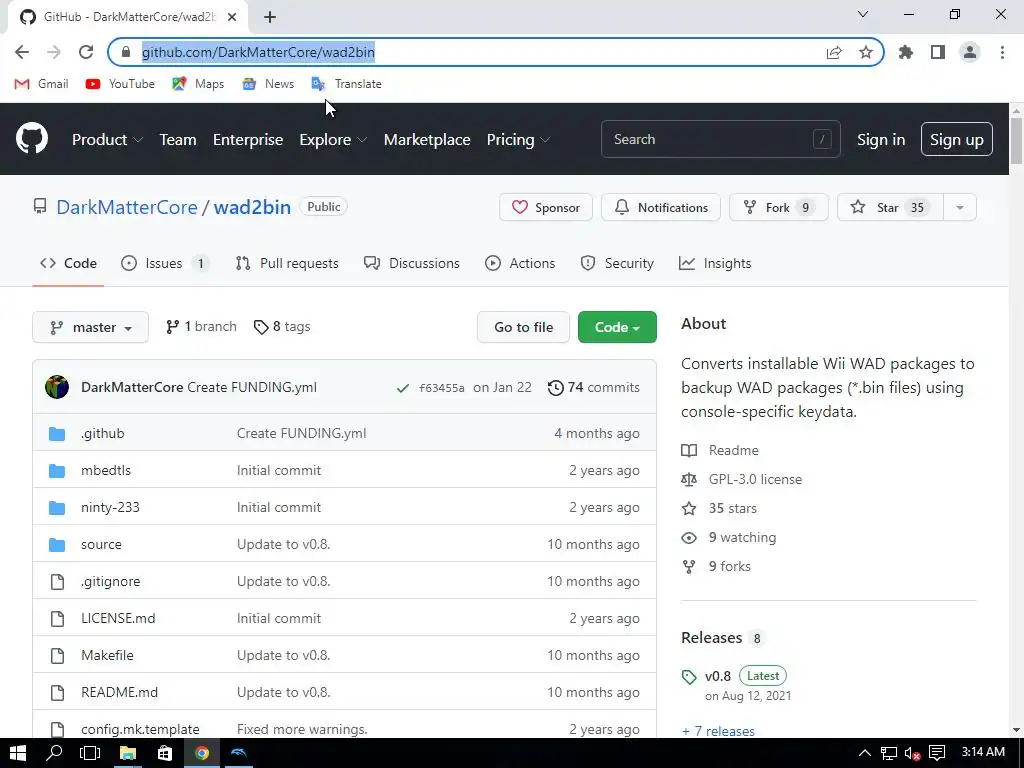Expand the Product menu
1024x768 pixels.
tap(107, 140)
